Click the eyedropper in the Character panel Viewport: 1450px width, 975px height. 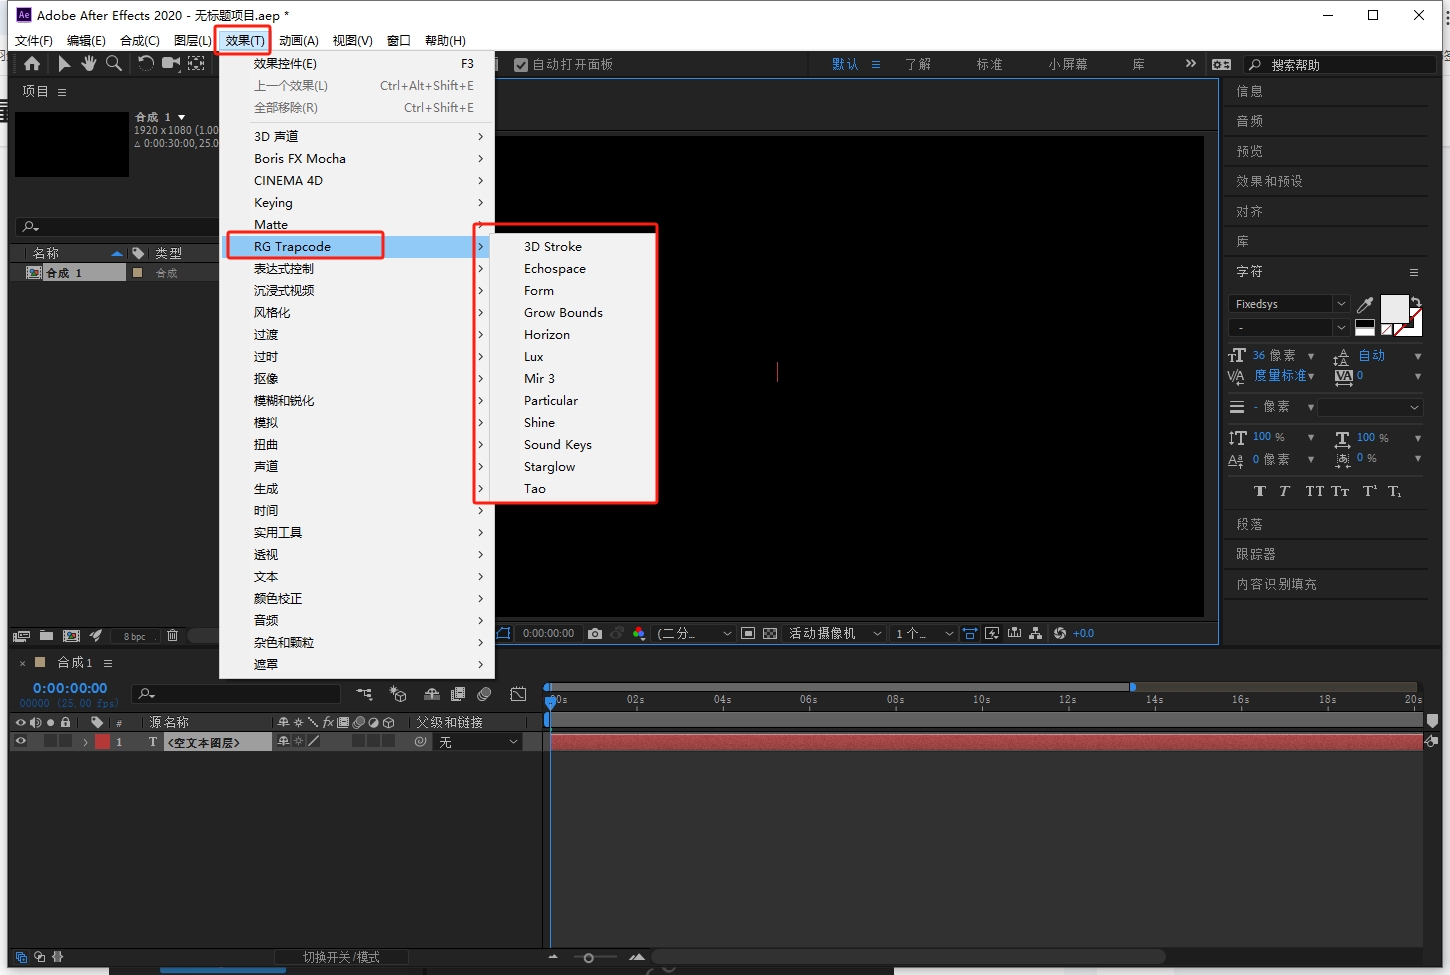tap(1365, 305)
